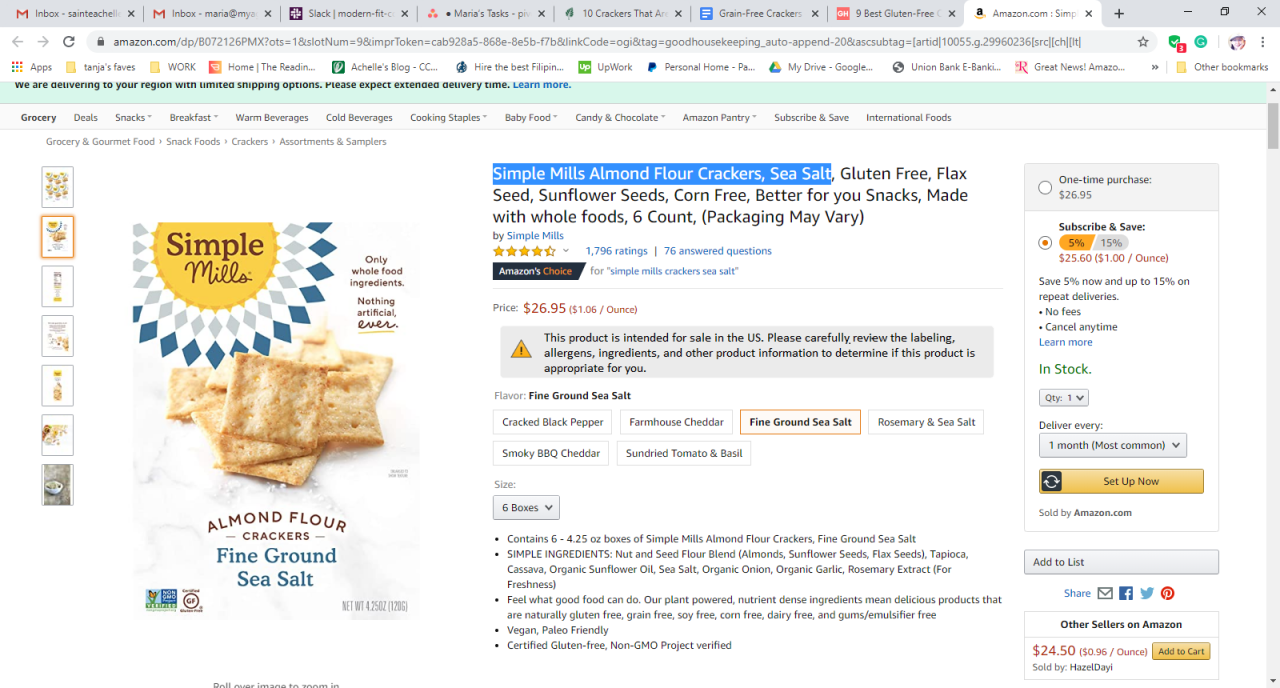Image resolution: width=1280 pixels, height=688 pixels.
Task: Open Chrome Apps shortcut
Action: (32, 67)
